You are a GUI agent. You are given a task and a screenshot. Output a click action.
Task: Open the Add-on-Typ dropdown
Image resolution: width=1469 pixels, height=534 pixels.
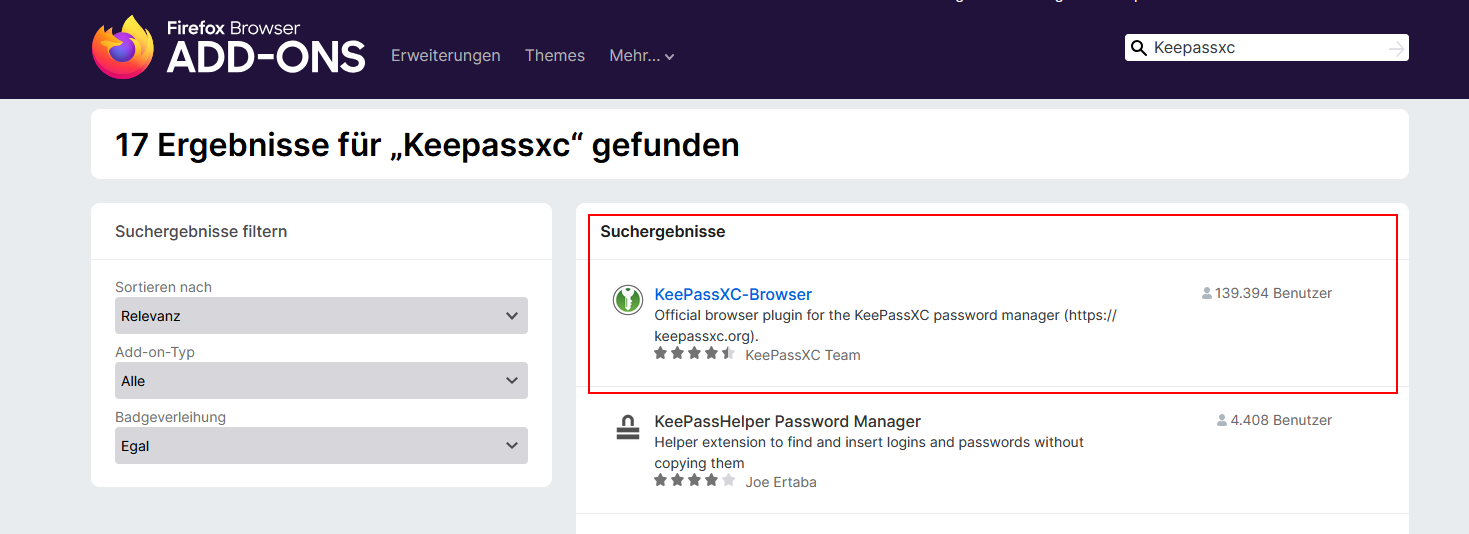tap(321, 381)
